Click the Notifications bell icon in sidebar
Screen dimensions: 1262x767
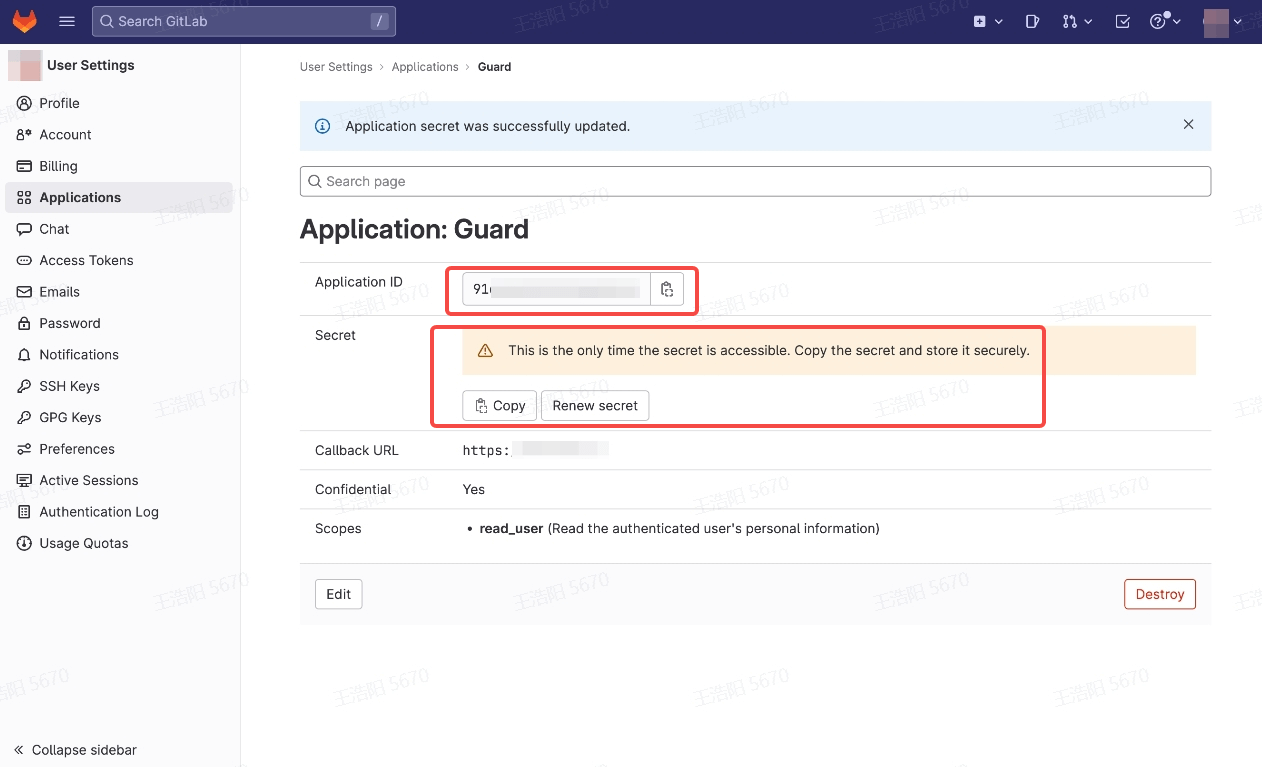(x=24, y=355)
